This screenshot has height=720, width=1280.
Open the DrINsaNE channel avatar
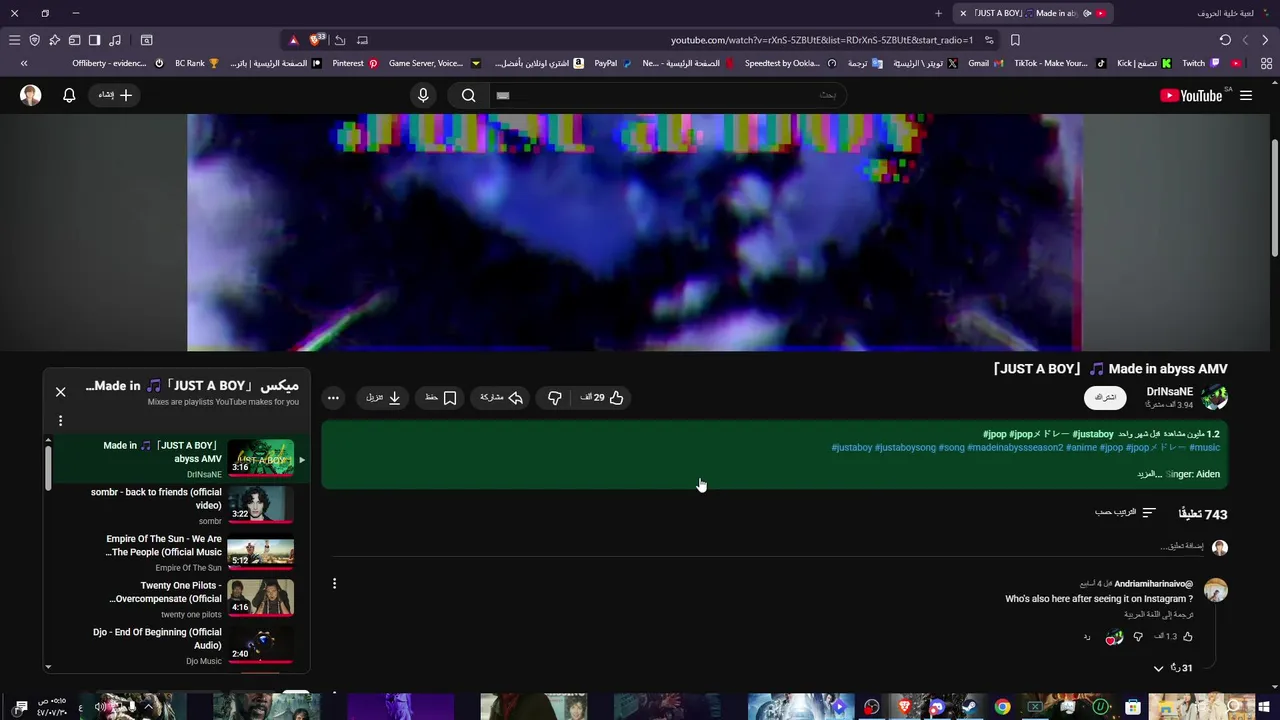pos(1215,397)
